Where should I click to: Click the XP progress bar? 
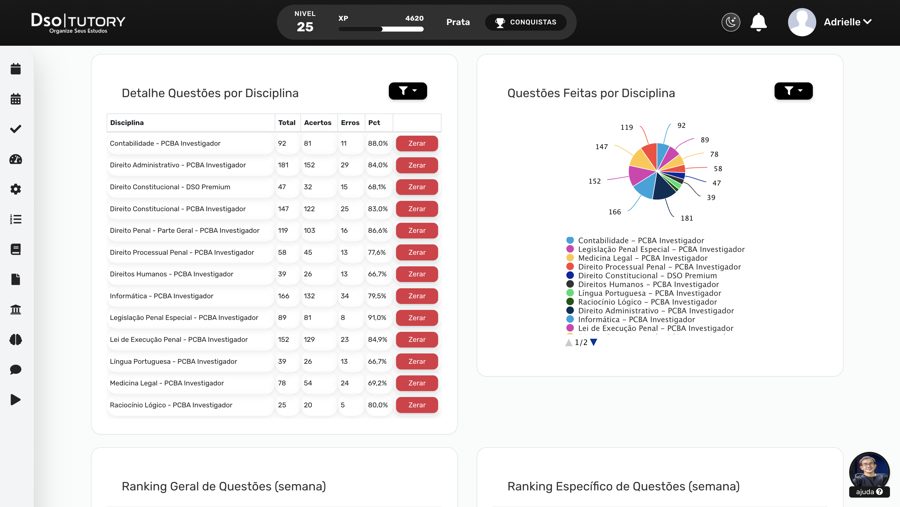point(381,29)
